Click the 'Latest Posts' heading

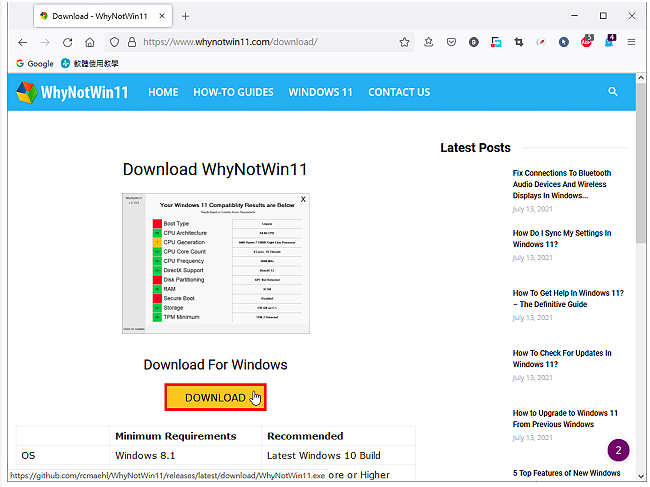click(x=475, y=148)
